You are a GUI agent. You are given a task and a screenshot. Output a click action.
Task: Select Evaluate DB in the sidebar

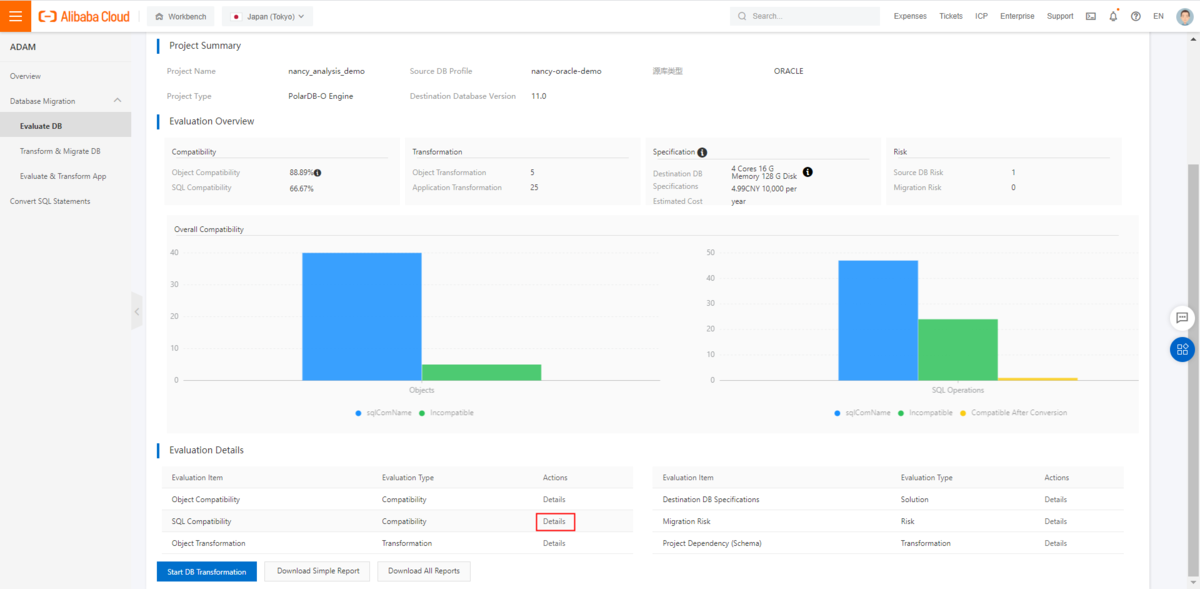pyautogui.click(x=65, y=126)
